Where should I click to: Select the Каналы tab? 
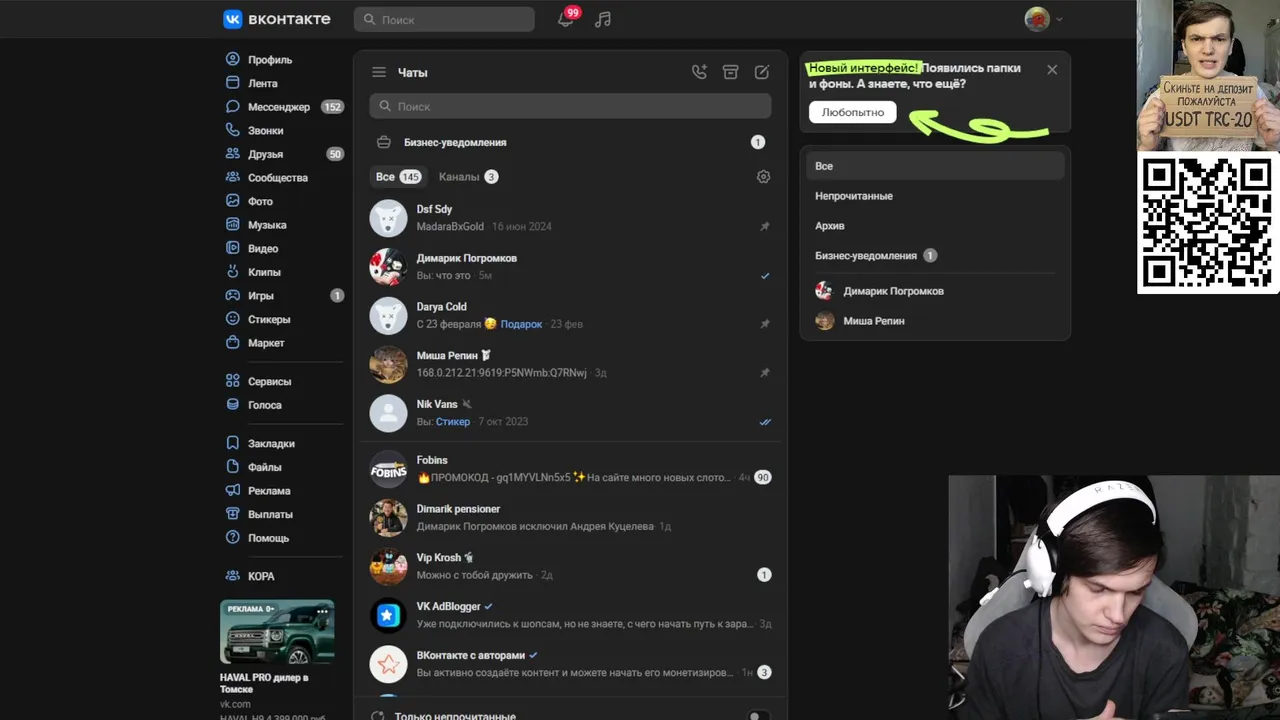coord(469,177)
